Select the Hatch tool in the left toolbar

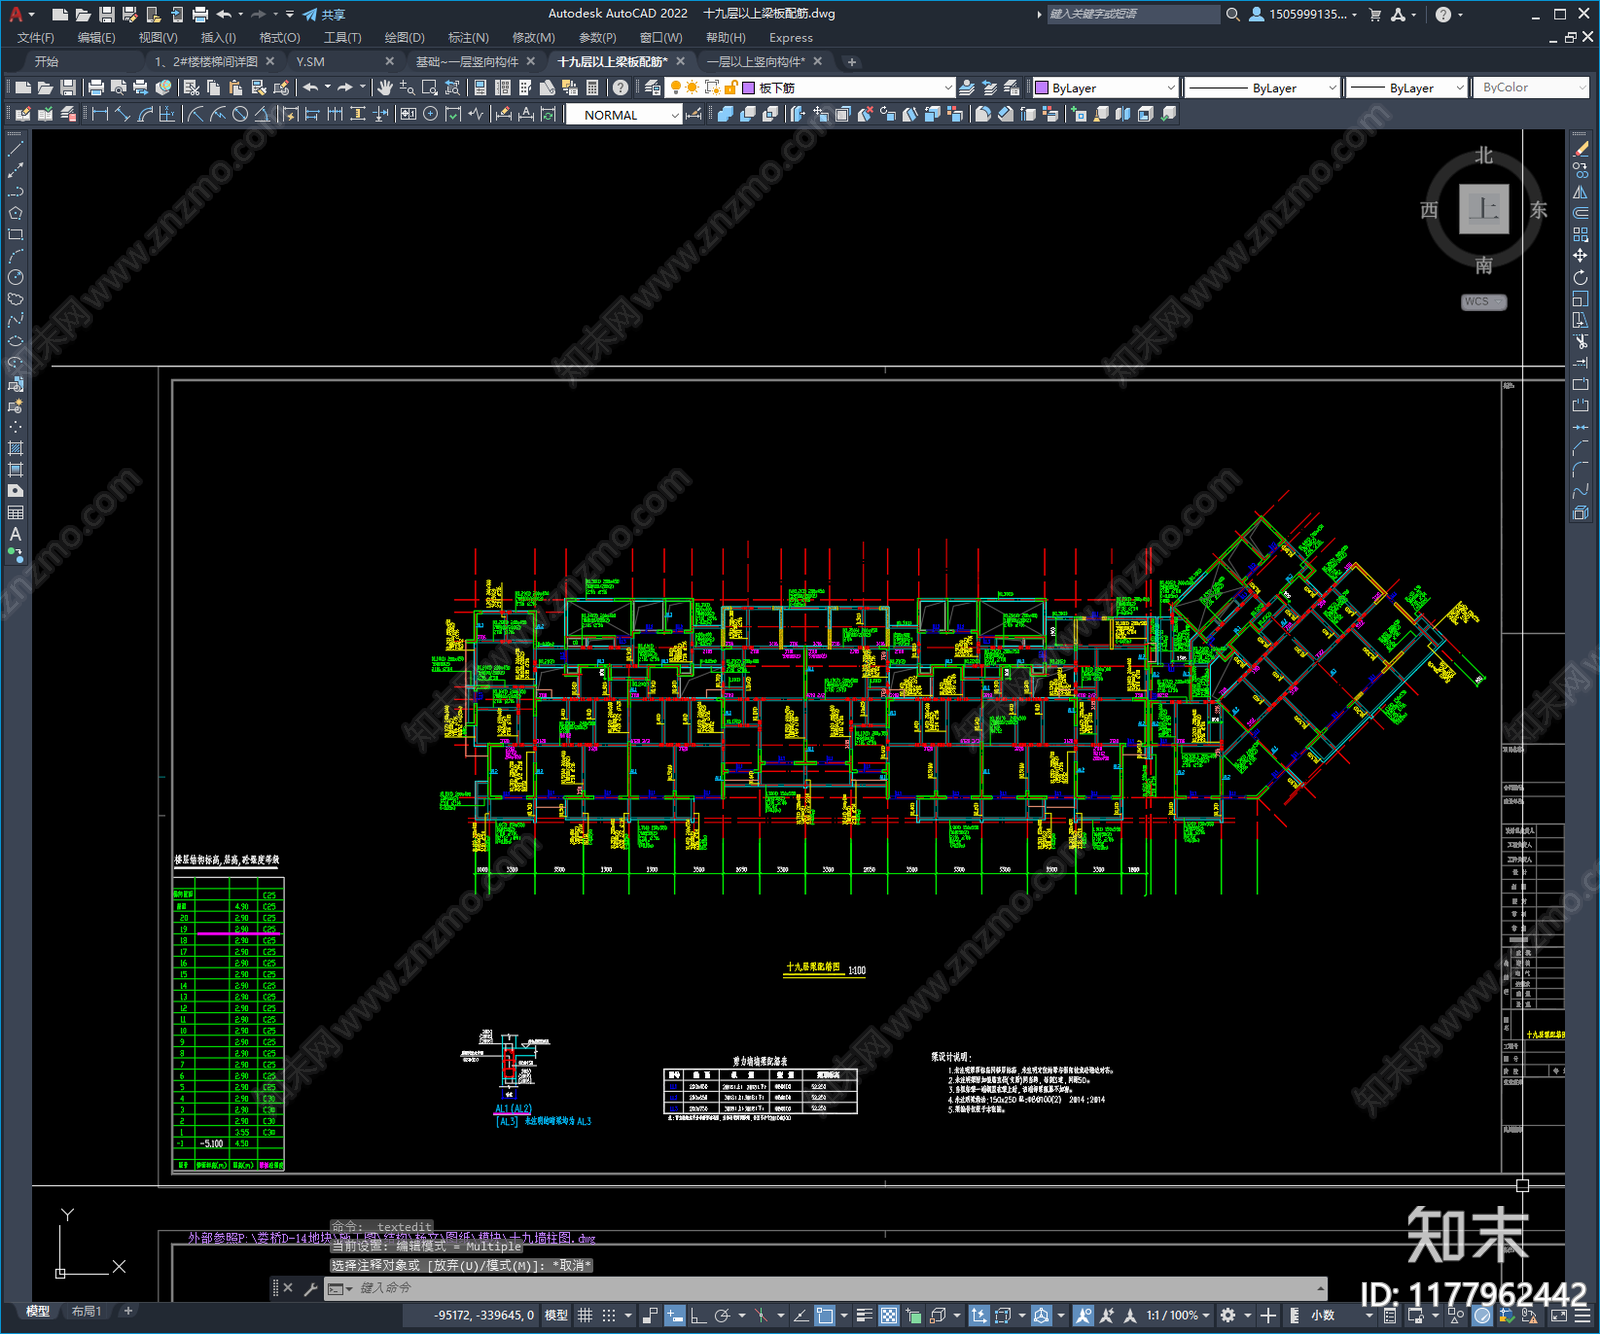(15, 448)
